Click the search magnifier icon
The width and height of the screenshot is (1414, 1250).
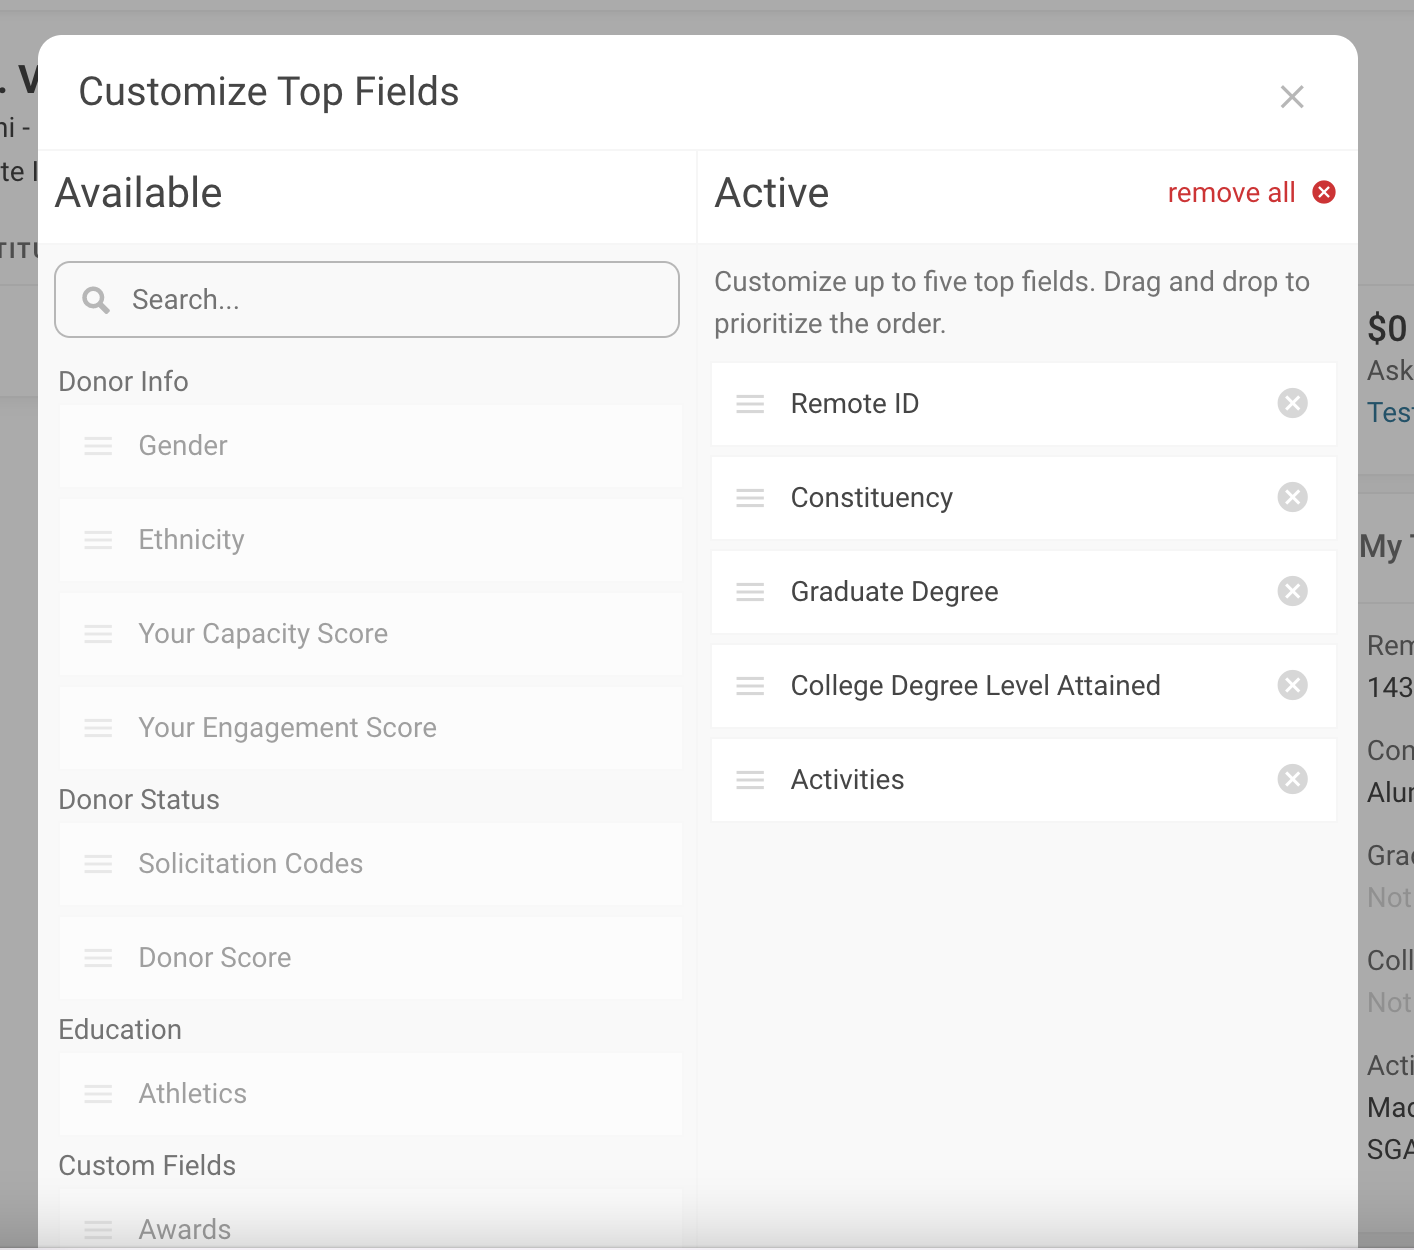tap(96, 300)
